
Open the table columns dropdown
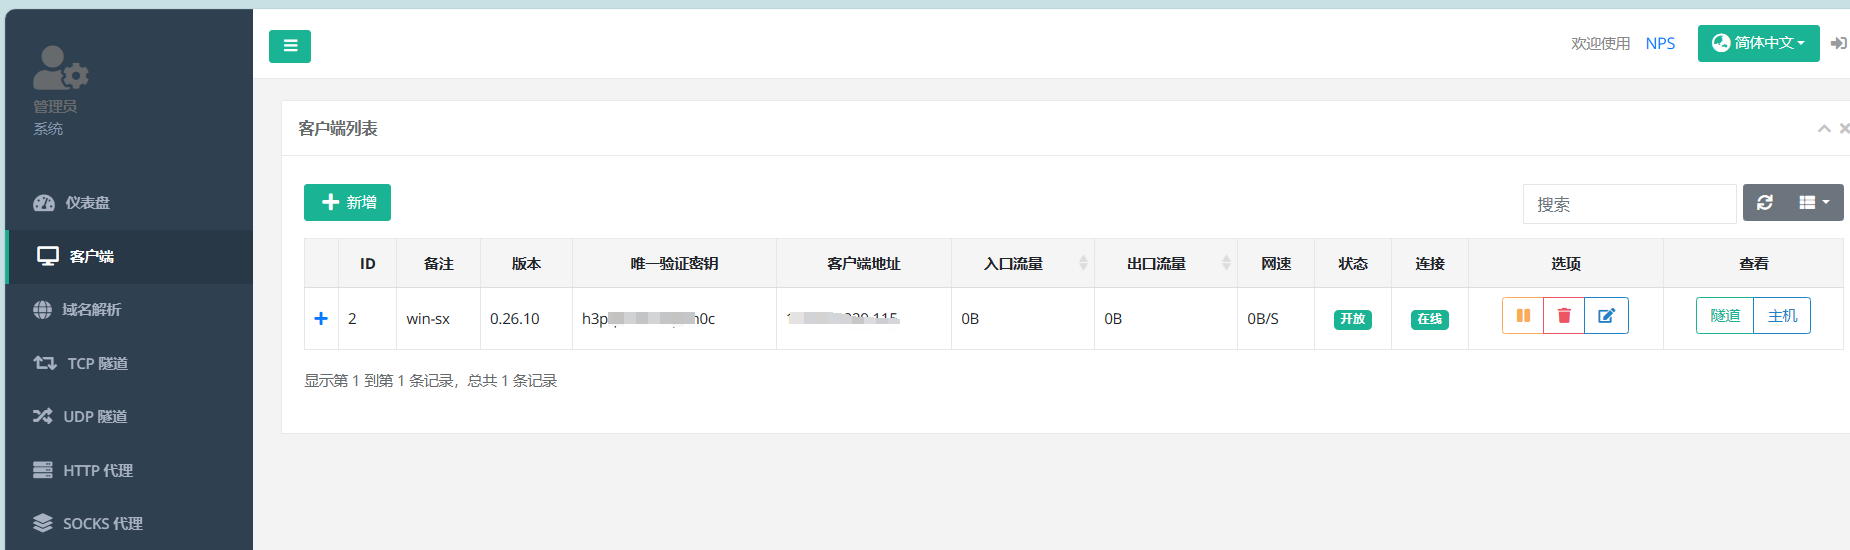click(1814, 202)
